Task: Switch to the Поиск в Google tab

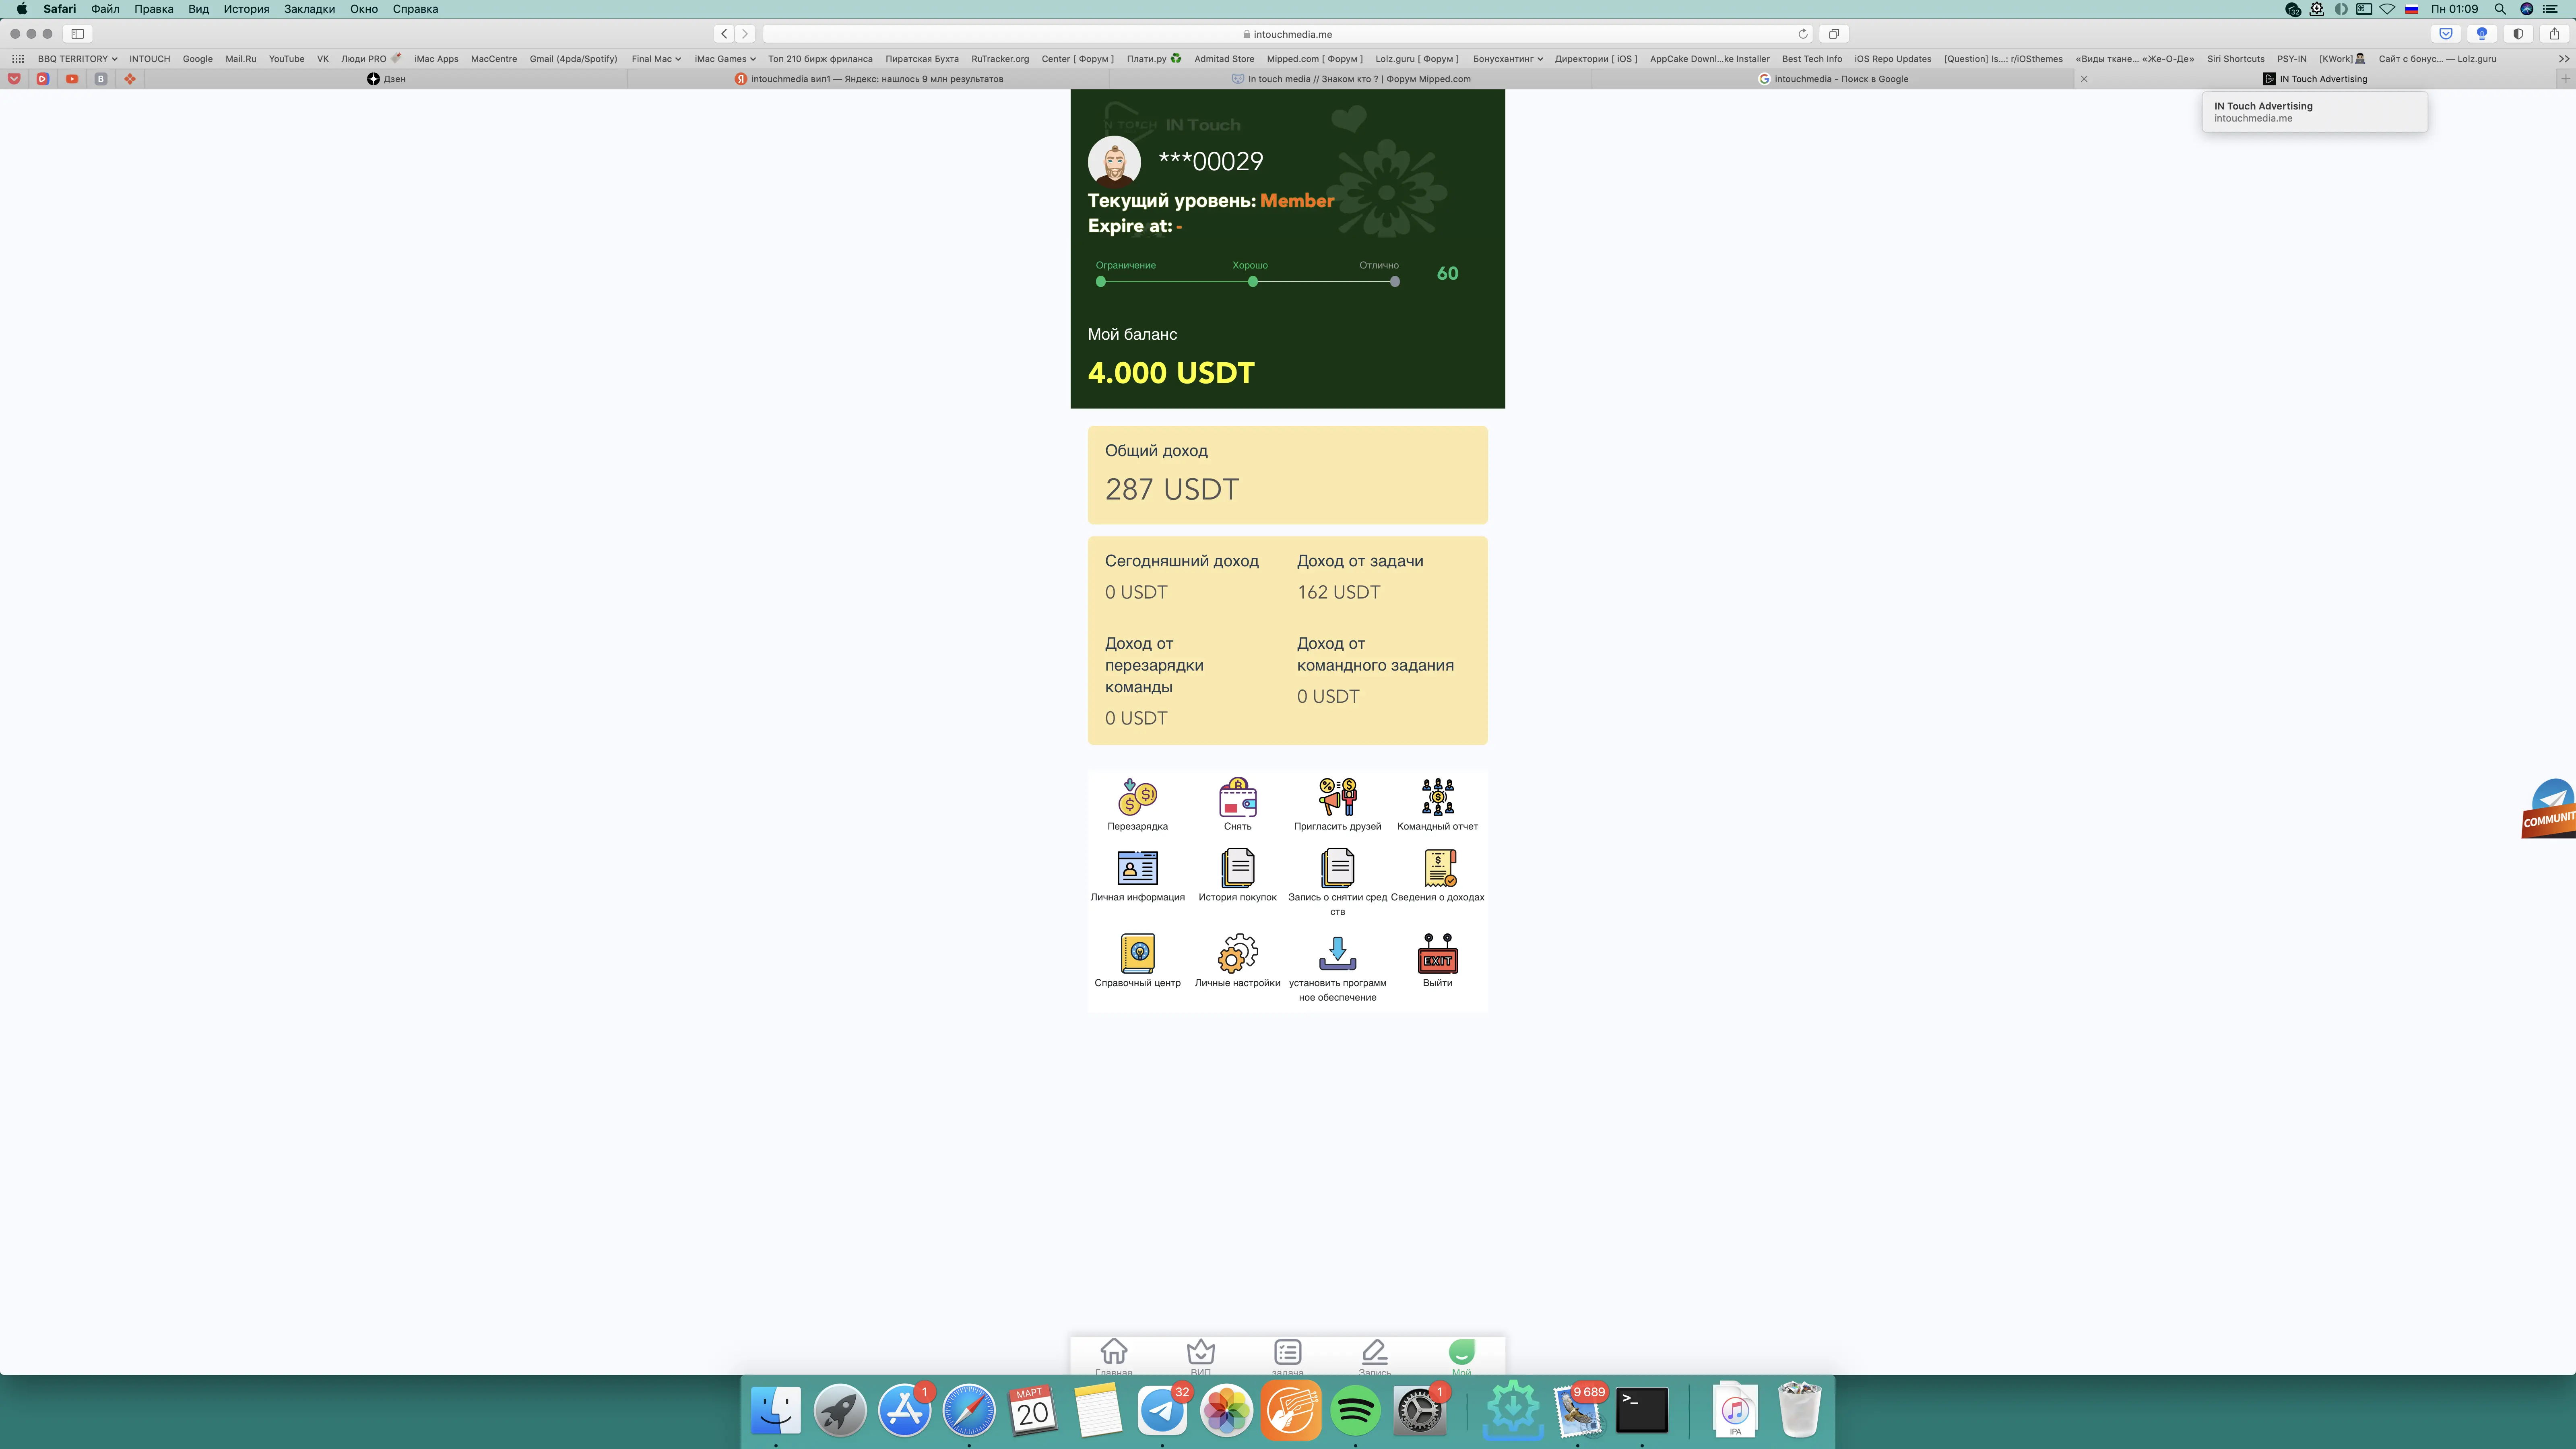Action: tap(1833, 79)
